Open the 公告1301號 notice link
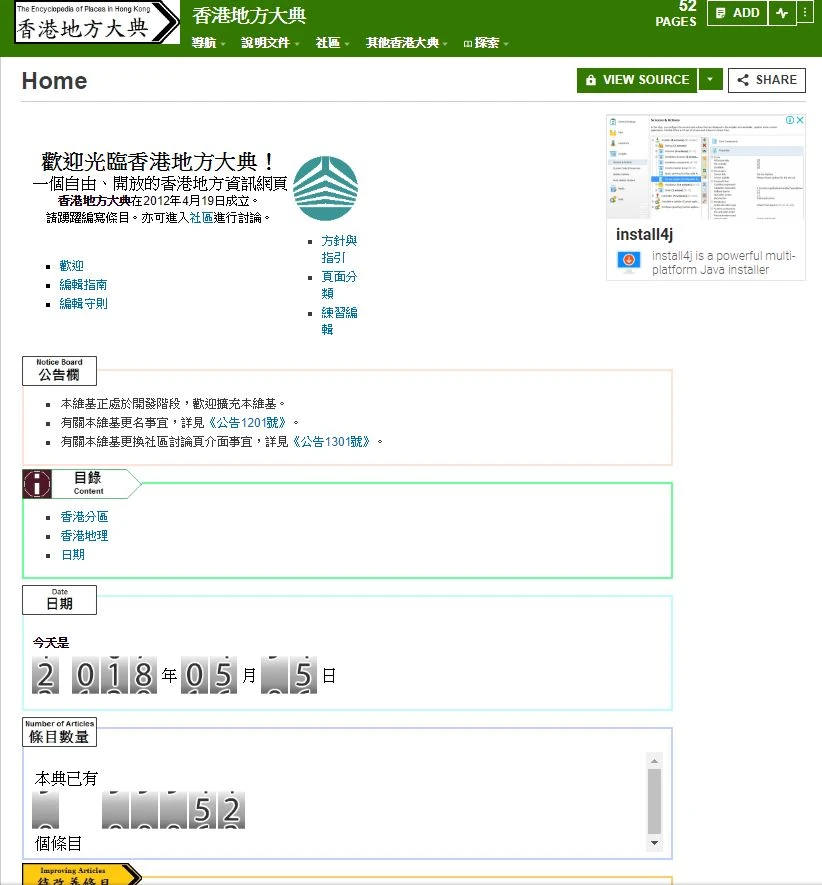This screenshot has width=822, height=885. (331, 442)
